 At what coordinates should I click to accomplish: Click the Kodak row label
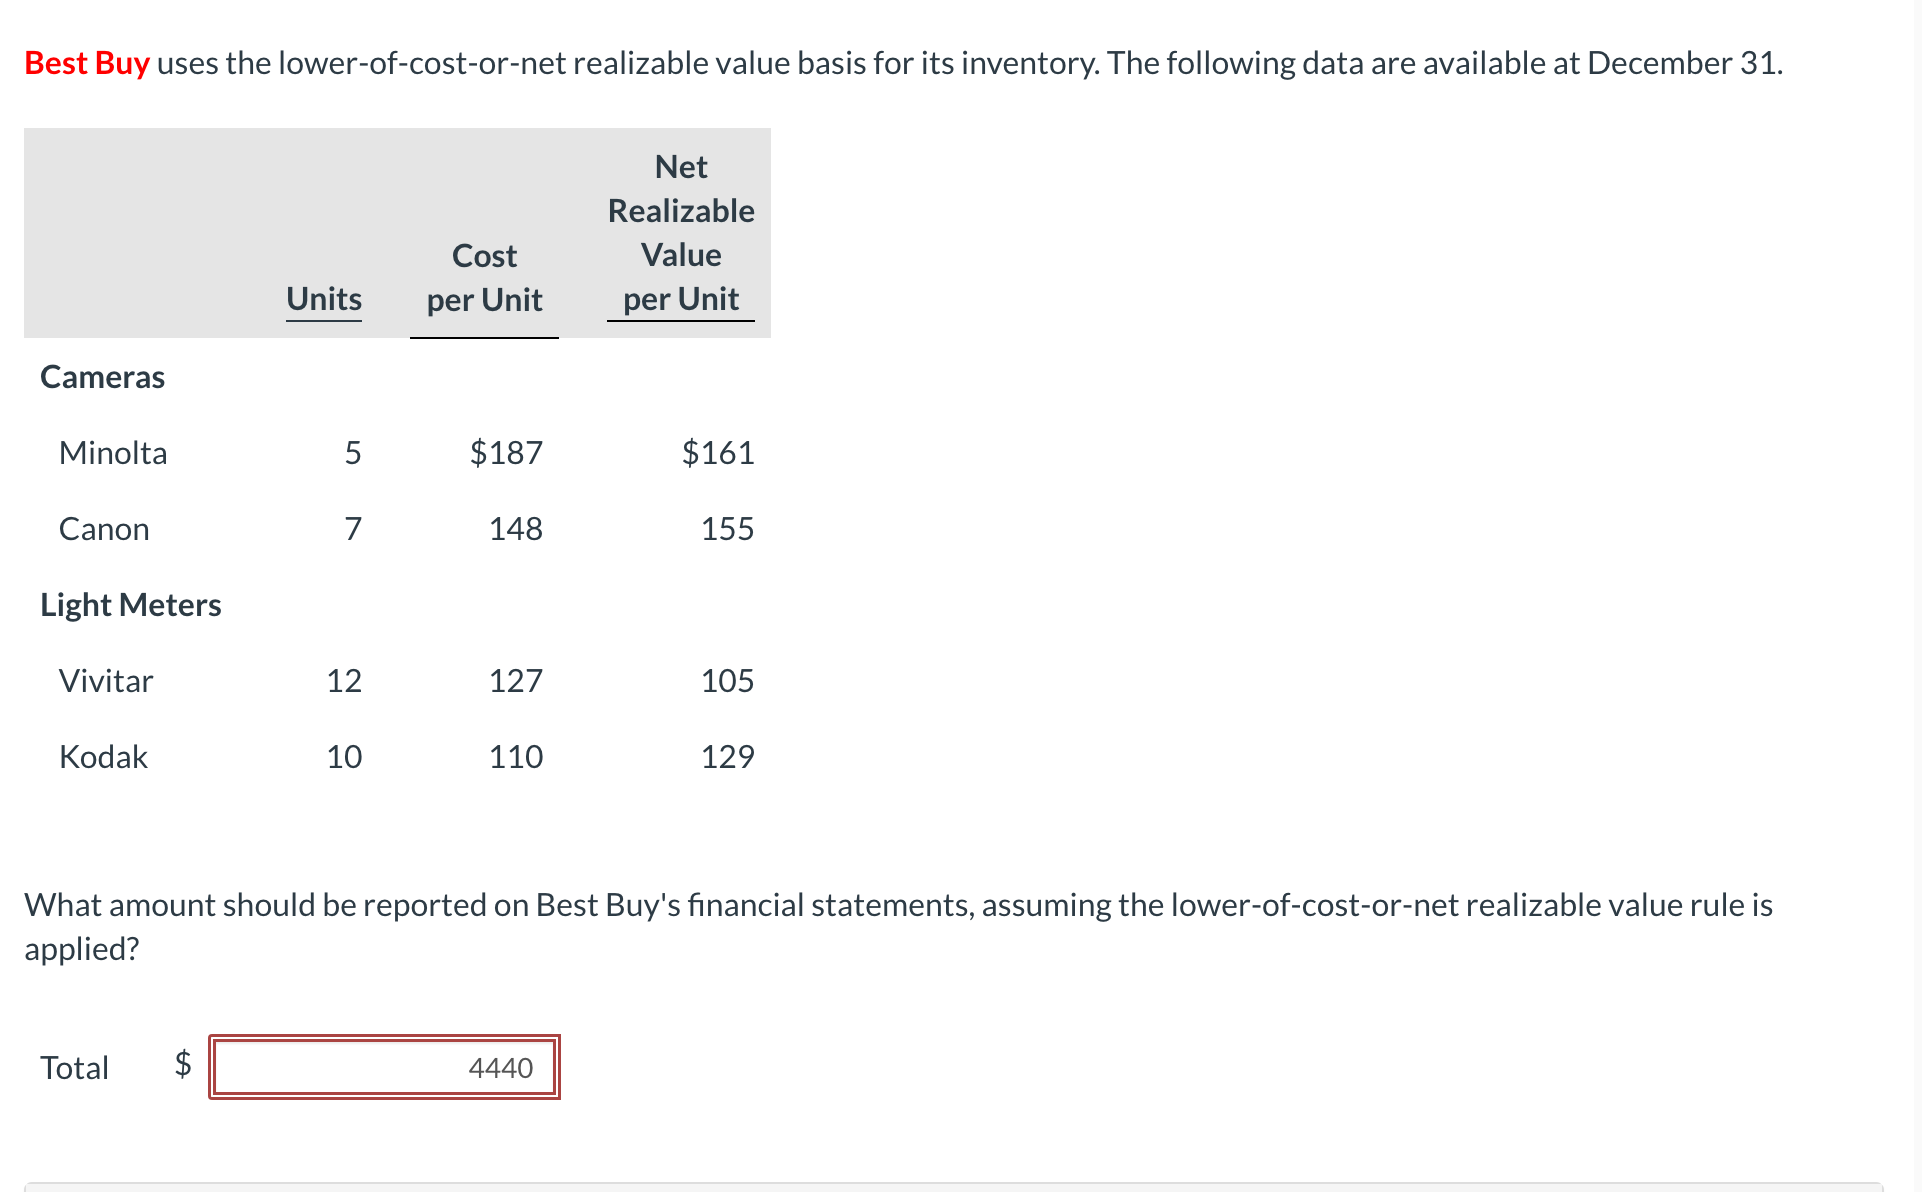pos(103,756)
